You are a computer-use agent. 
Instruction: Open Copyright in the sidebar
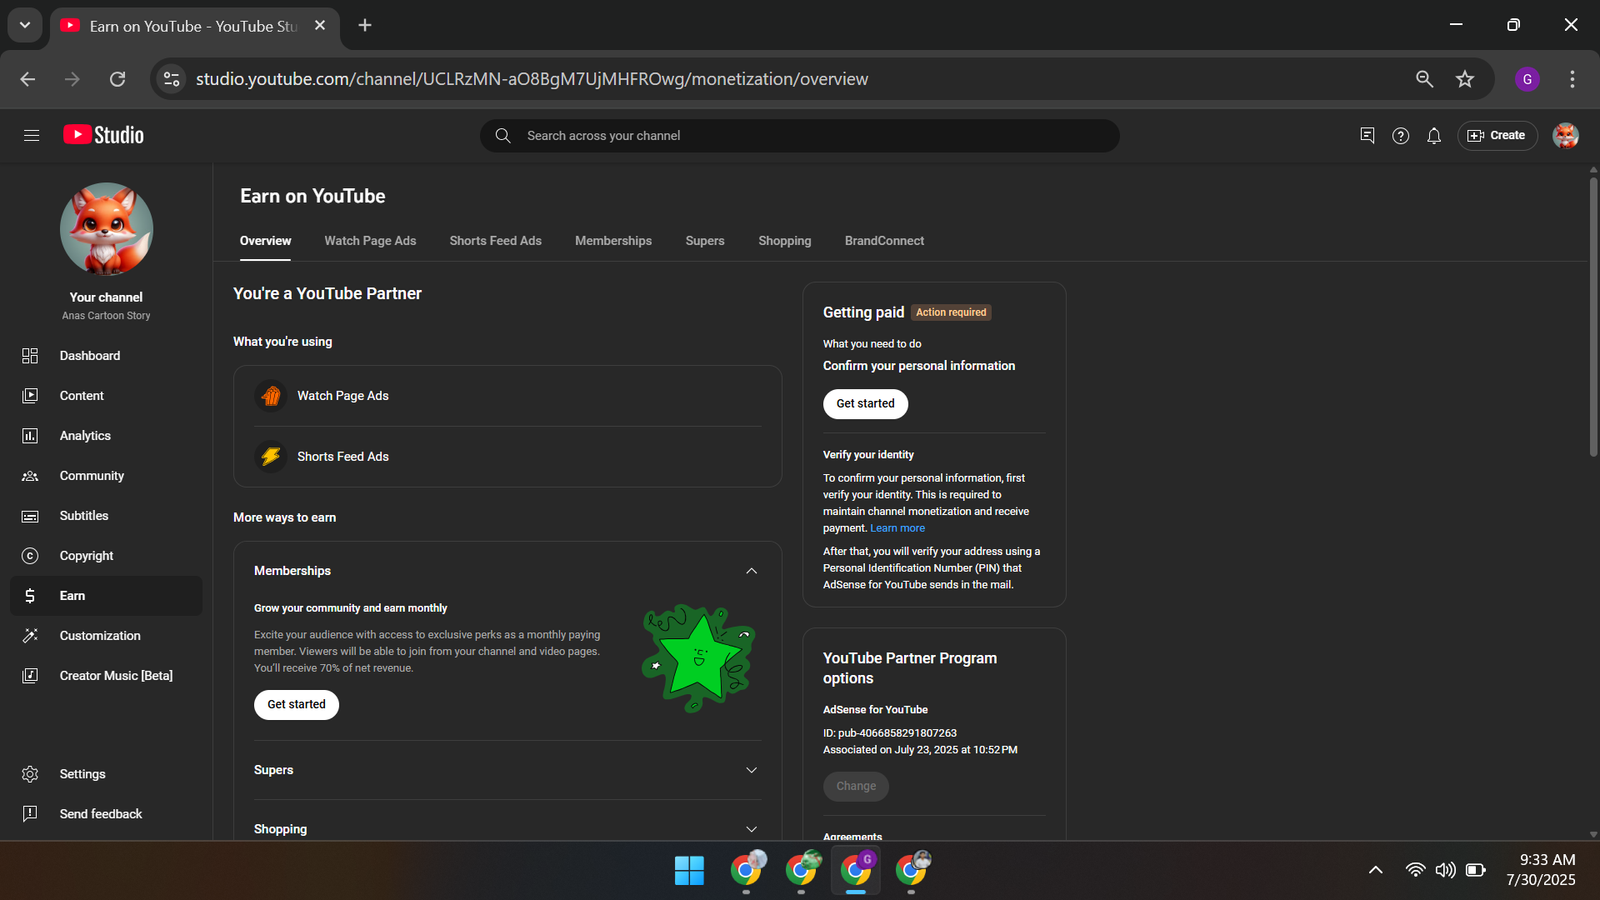pos(106,556)
